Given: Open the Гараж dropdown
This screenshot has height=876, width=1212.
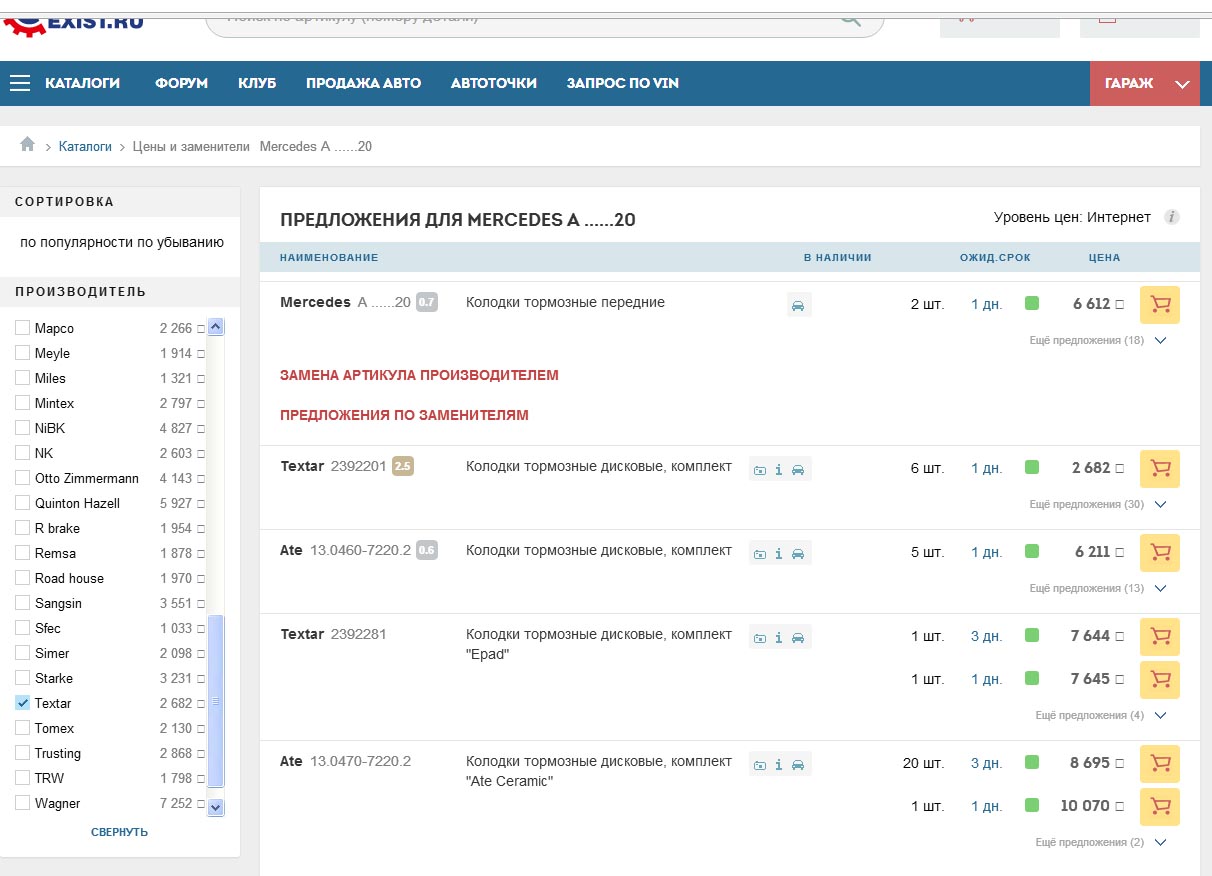Looking at the screenshot, I should point(1145,84).
